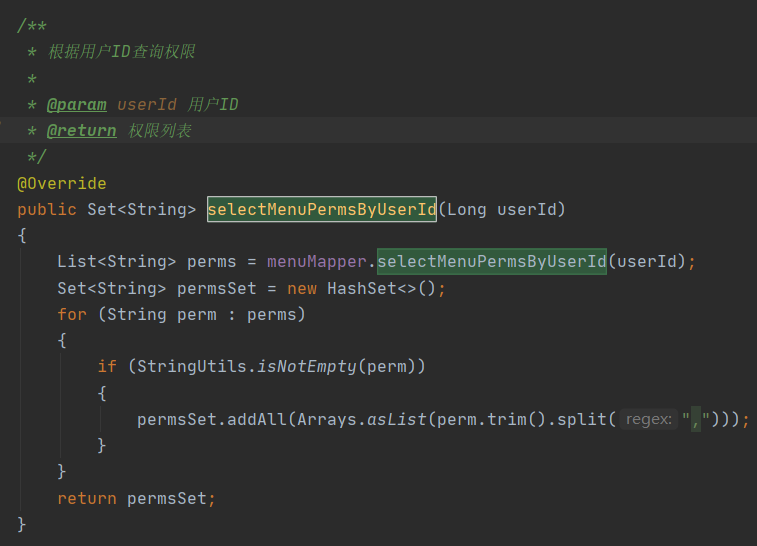Click the if keyword
The width and height of the screenshot is (757, 546).
tap(107, 367)
